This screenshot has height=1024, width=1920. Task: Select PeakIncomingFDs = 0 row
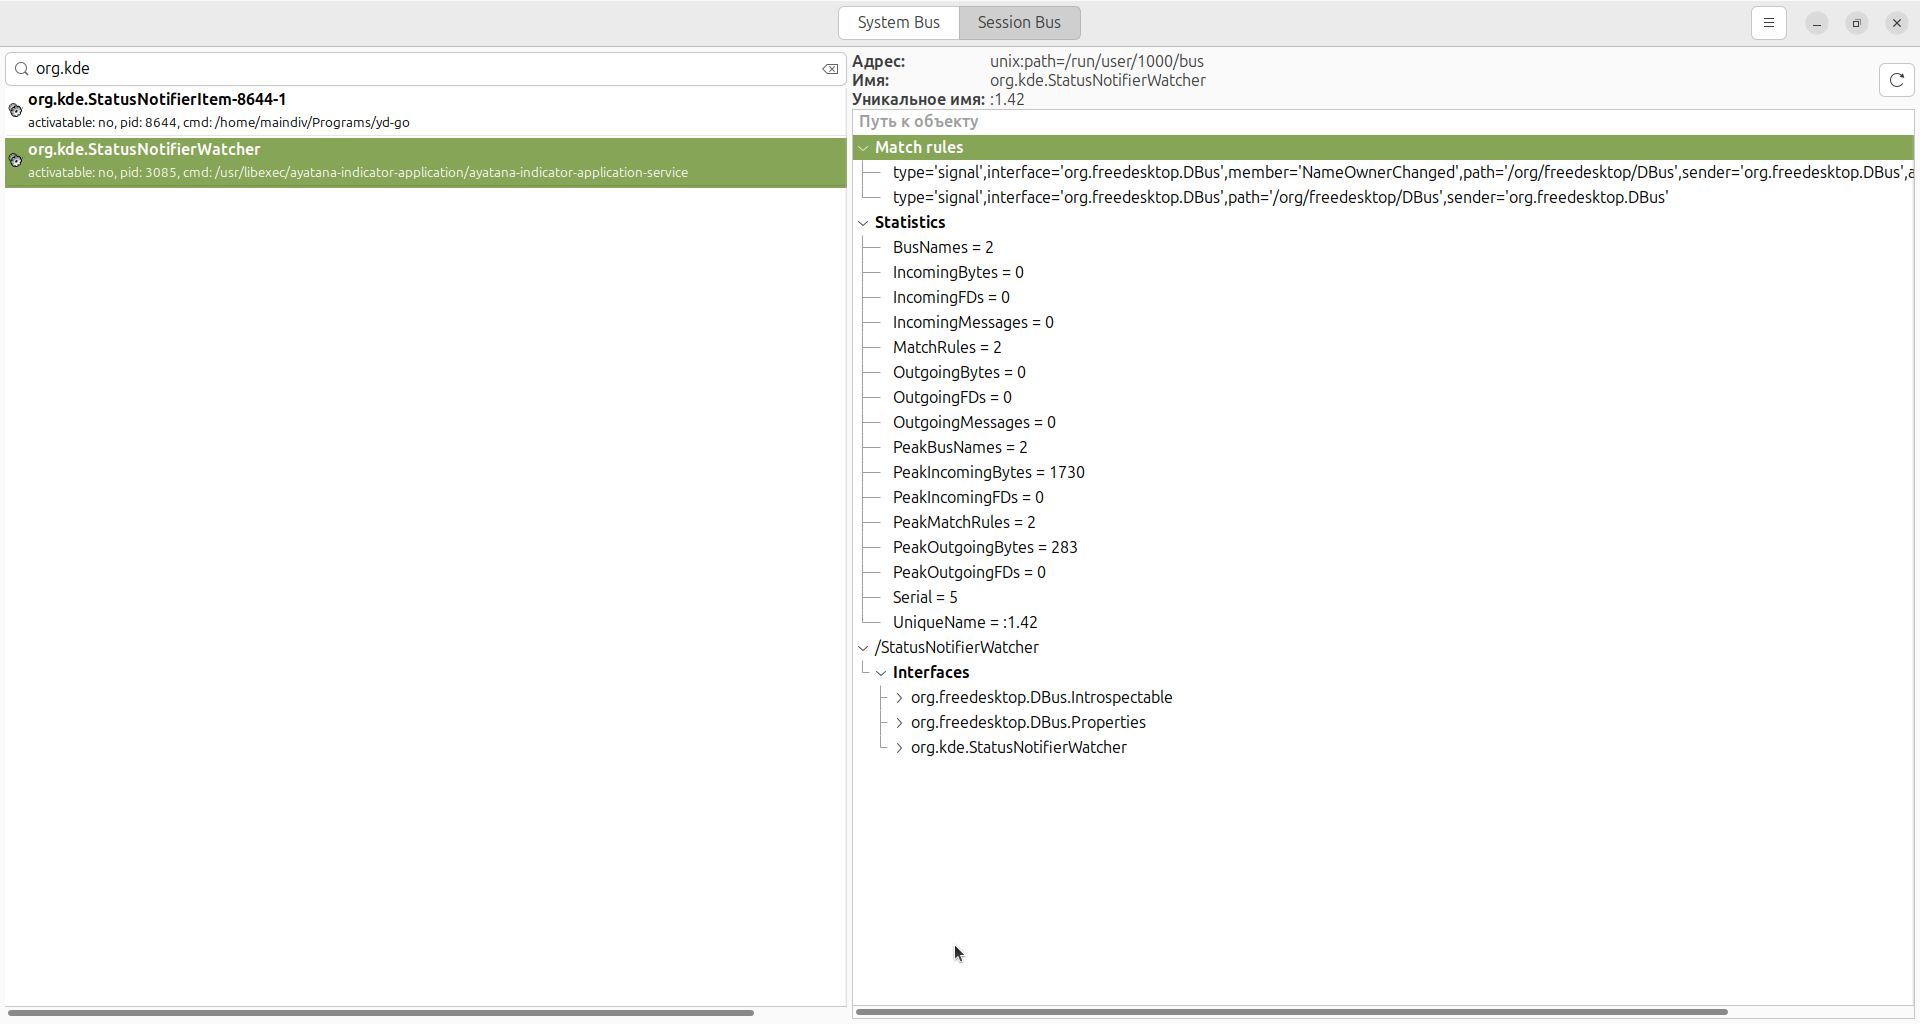point(1383,498)
